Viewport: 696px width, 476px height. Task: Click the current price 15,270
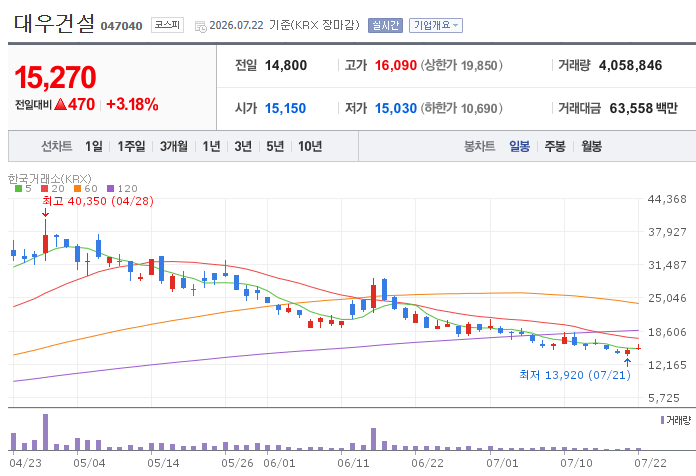coord(55,77)
